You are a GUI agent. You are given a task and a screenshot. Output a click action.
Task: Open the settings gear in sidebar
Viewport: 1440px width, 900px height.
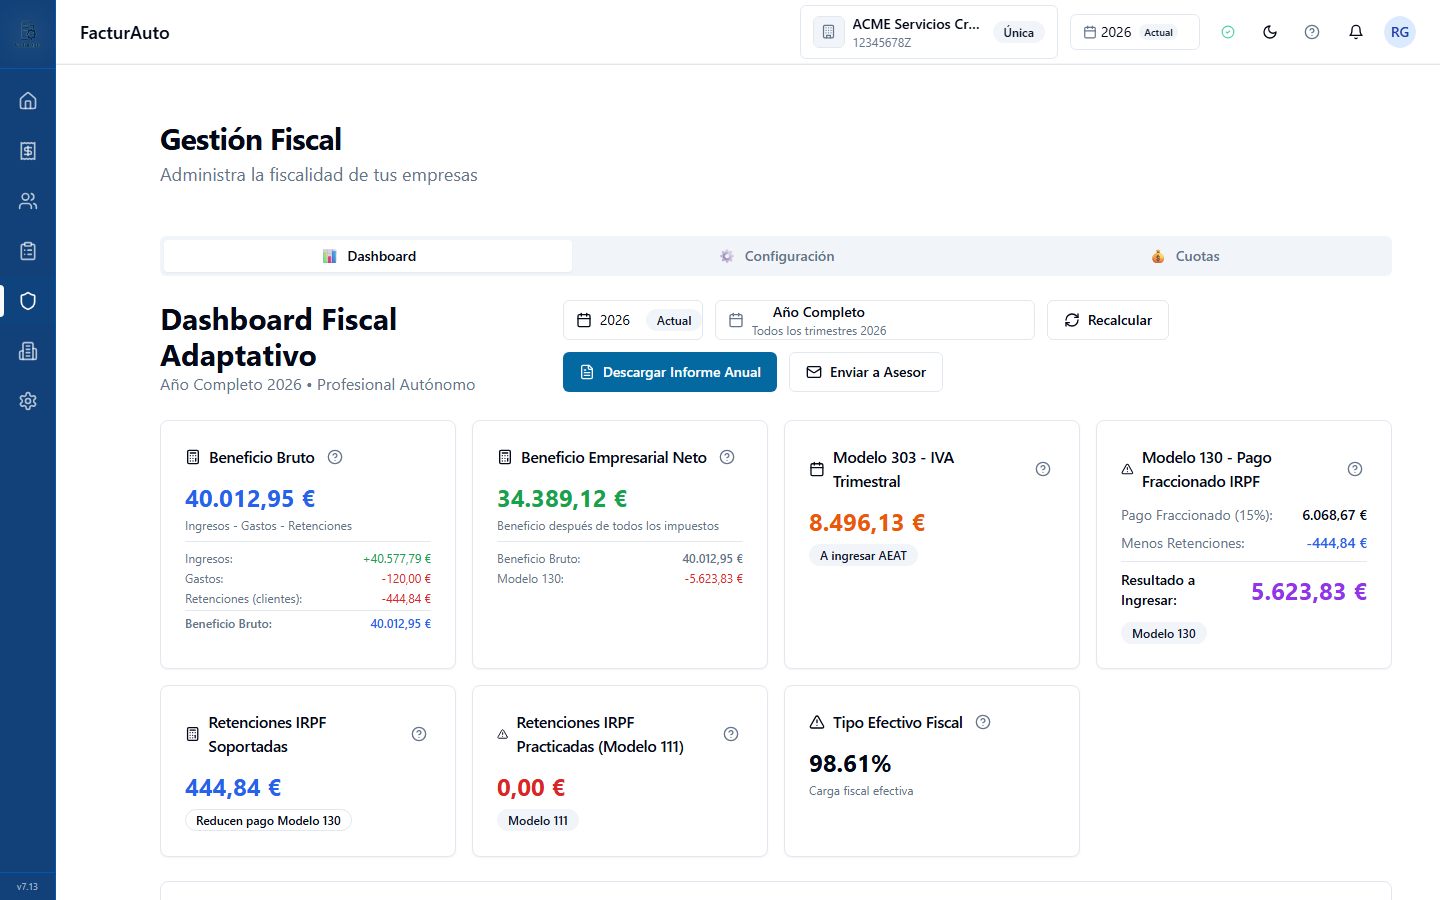[28, 401]
